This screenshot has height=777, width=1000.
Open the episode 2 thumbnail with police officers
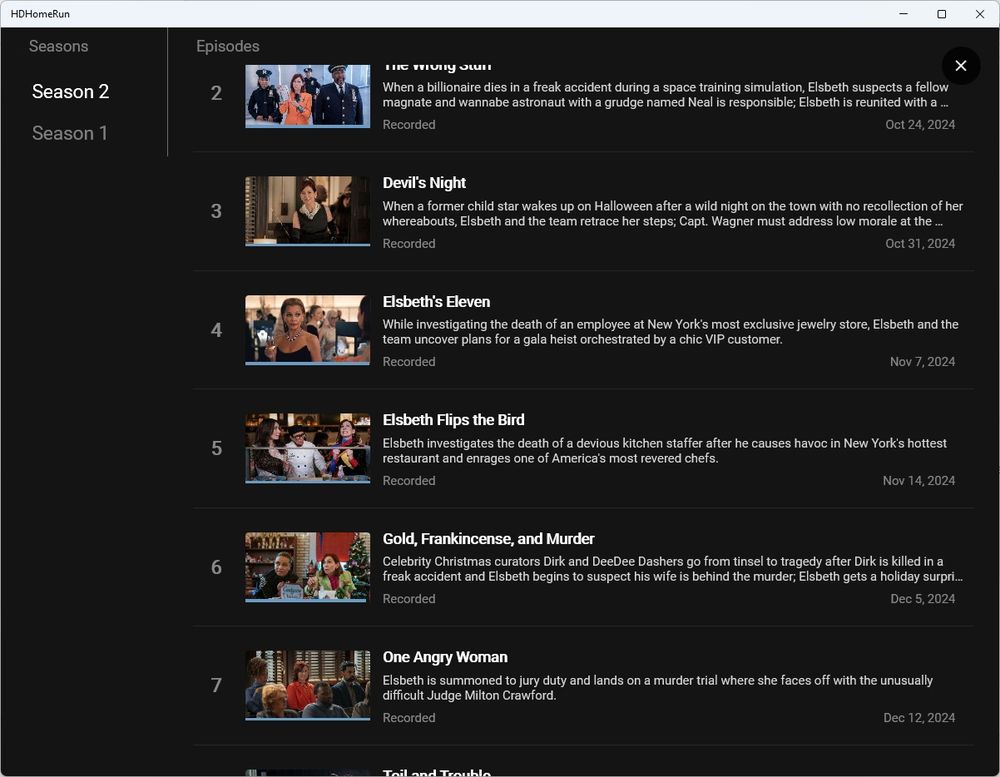(307, 96)
